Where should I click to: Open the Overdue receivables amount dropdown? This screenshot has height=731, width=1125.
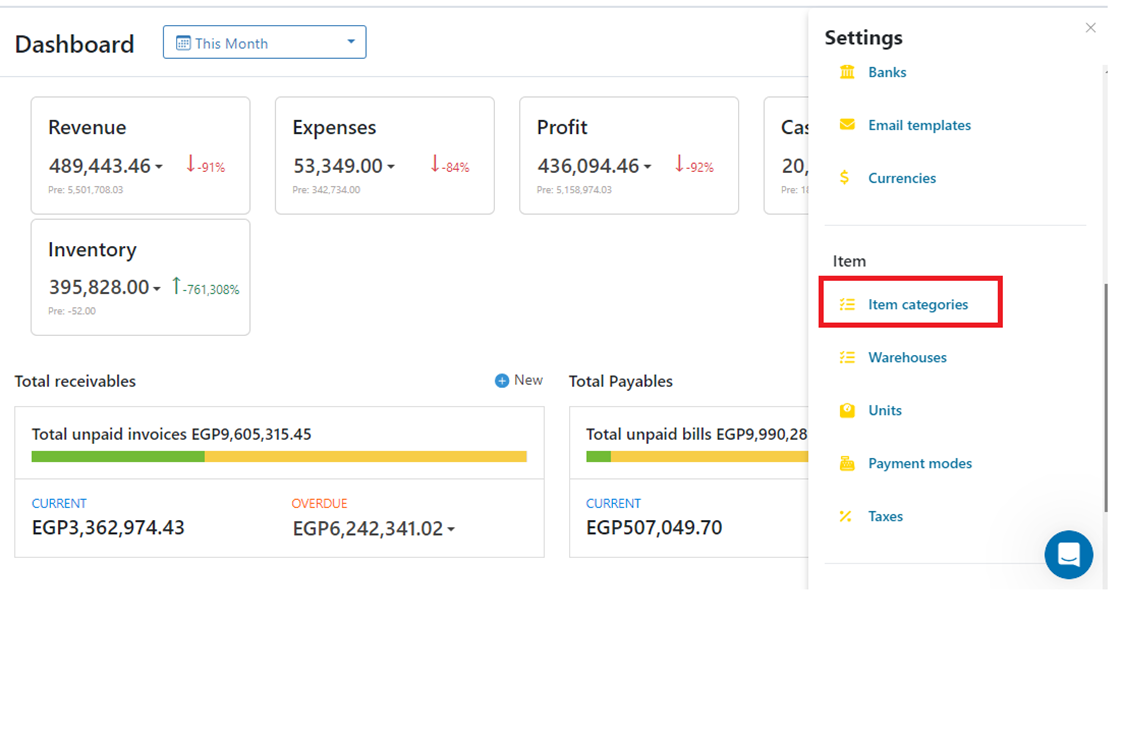pos(451,530)
